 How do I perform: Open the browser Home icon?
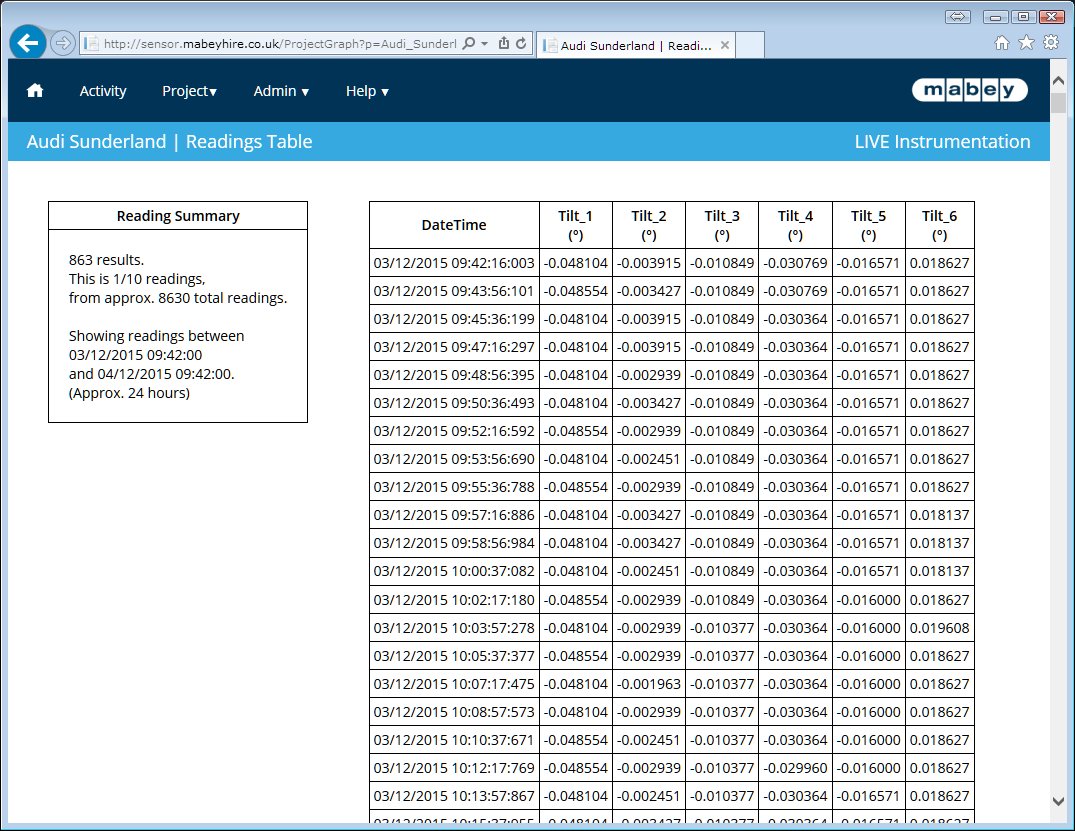pos(1002,43)
